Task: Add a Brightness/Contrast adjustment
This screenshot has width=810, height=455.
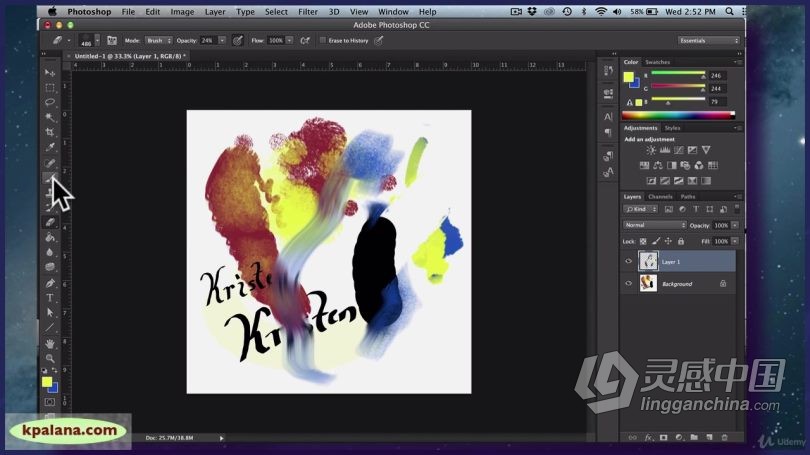Action: (651, 150)
